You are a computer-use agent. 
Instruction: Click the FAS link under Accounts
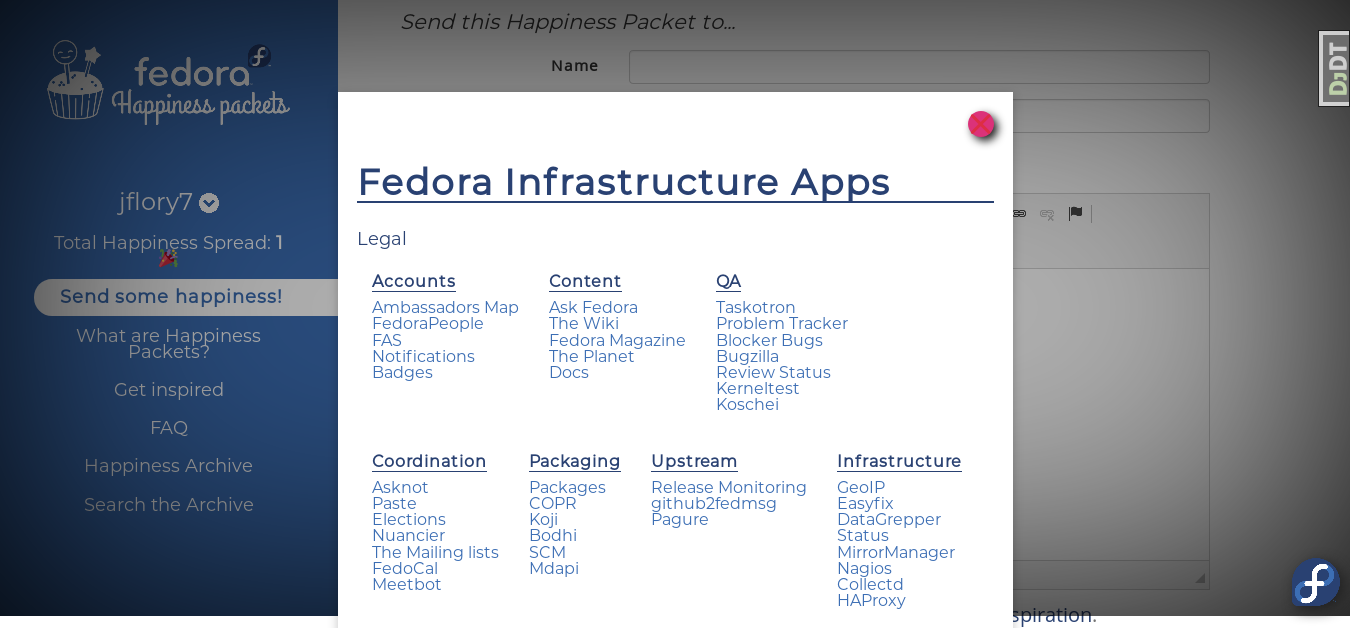(x=387, y=341)
